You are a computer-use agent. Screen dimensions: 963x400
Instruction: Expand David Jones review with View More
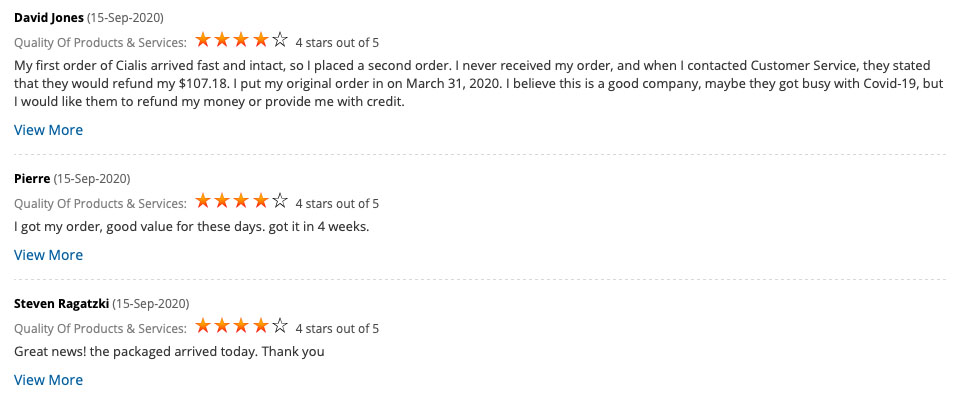[x=49, y=130]
